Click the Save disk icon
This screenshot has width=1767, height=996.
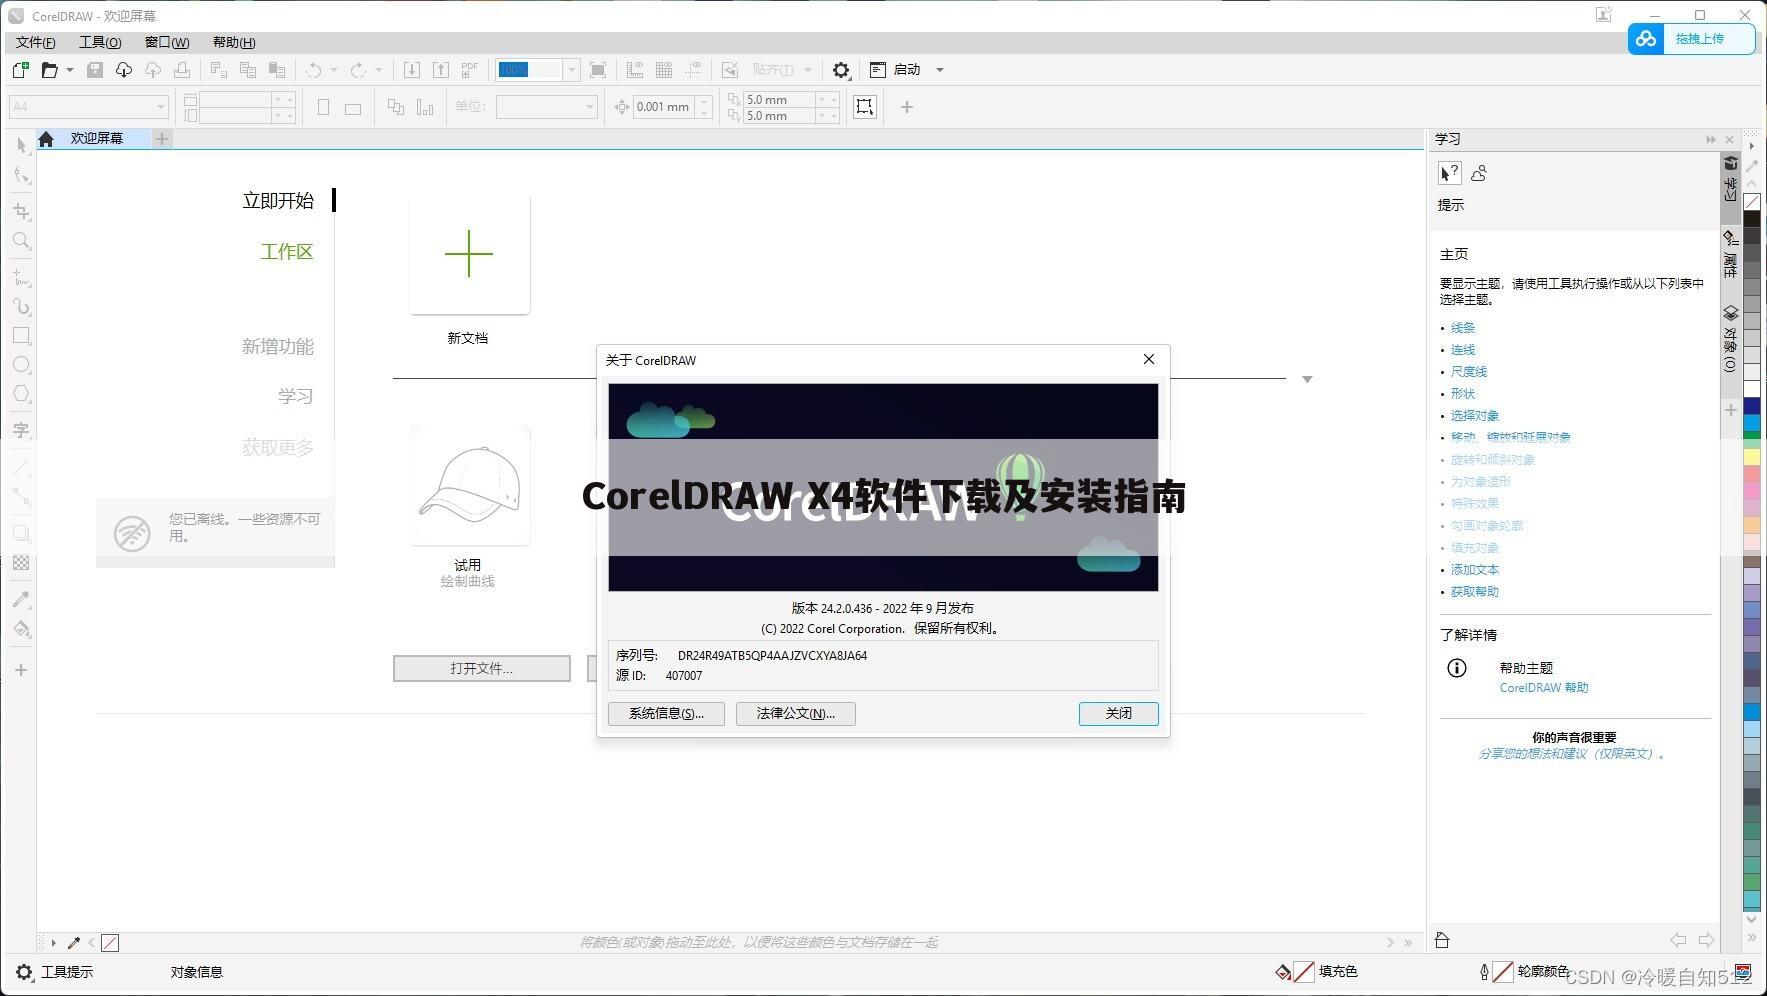[95, 70]
